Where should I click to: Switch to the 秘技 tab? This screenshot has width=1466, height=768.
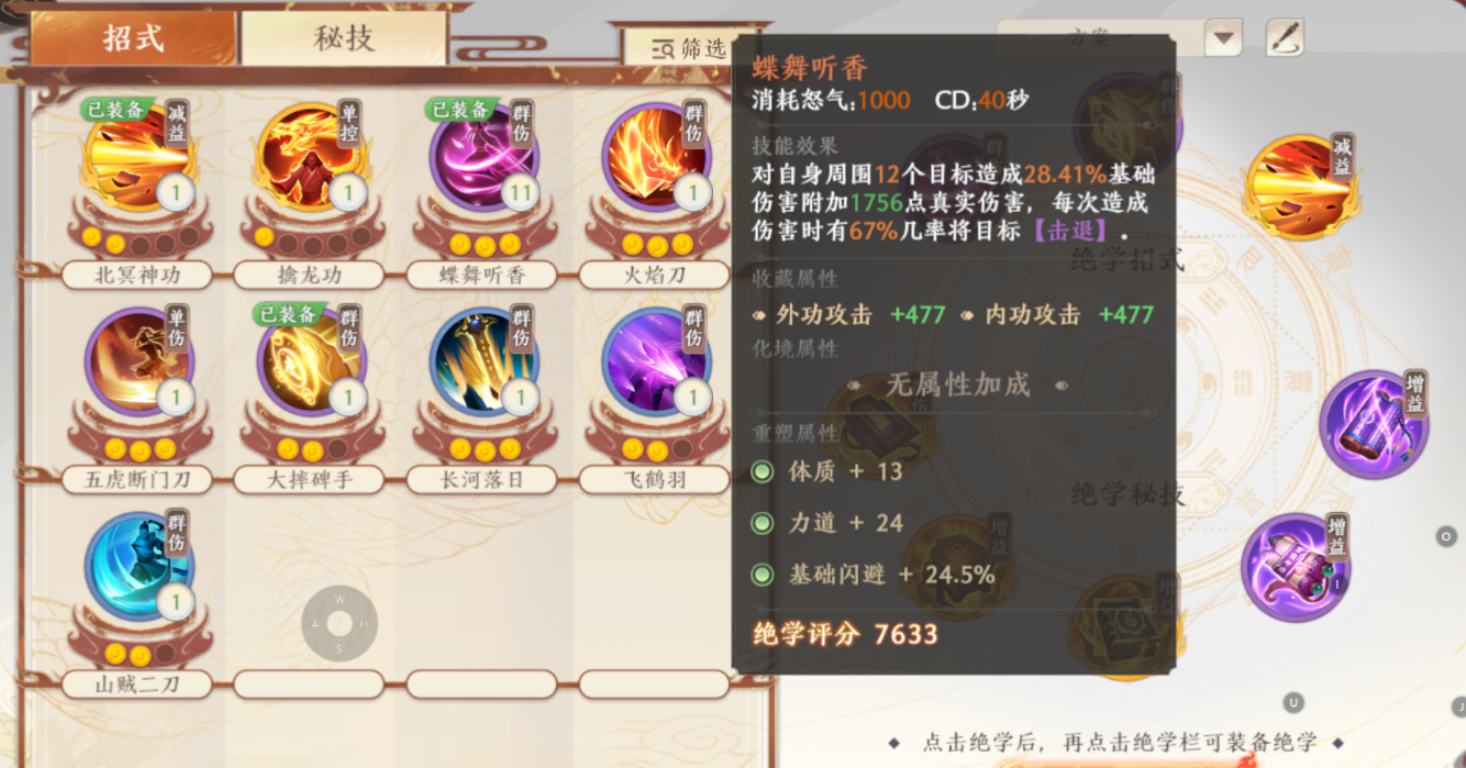[344, 39]
